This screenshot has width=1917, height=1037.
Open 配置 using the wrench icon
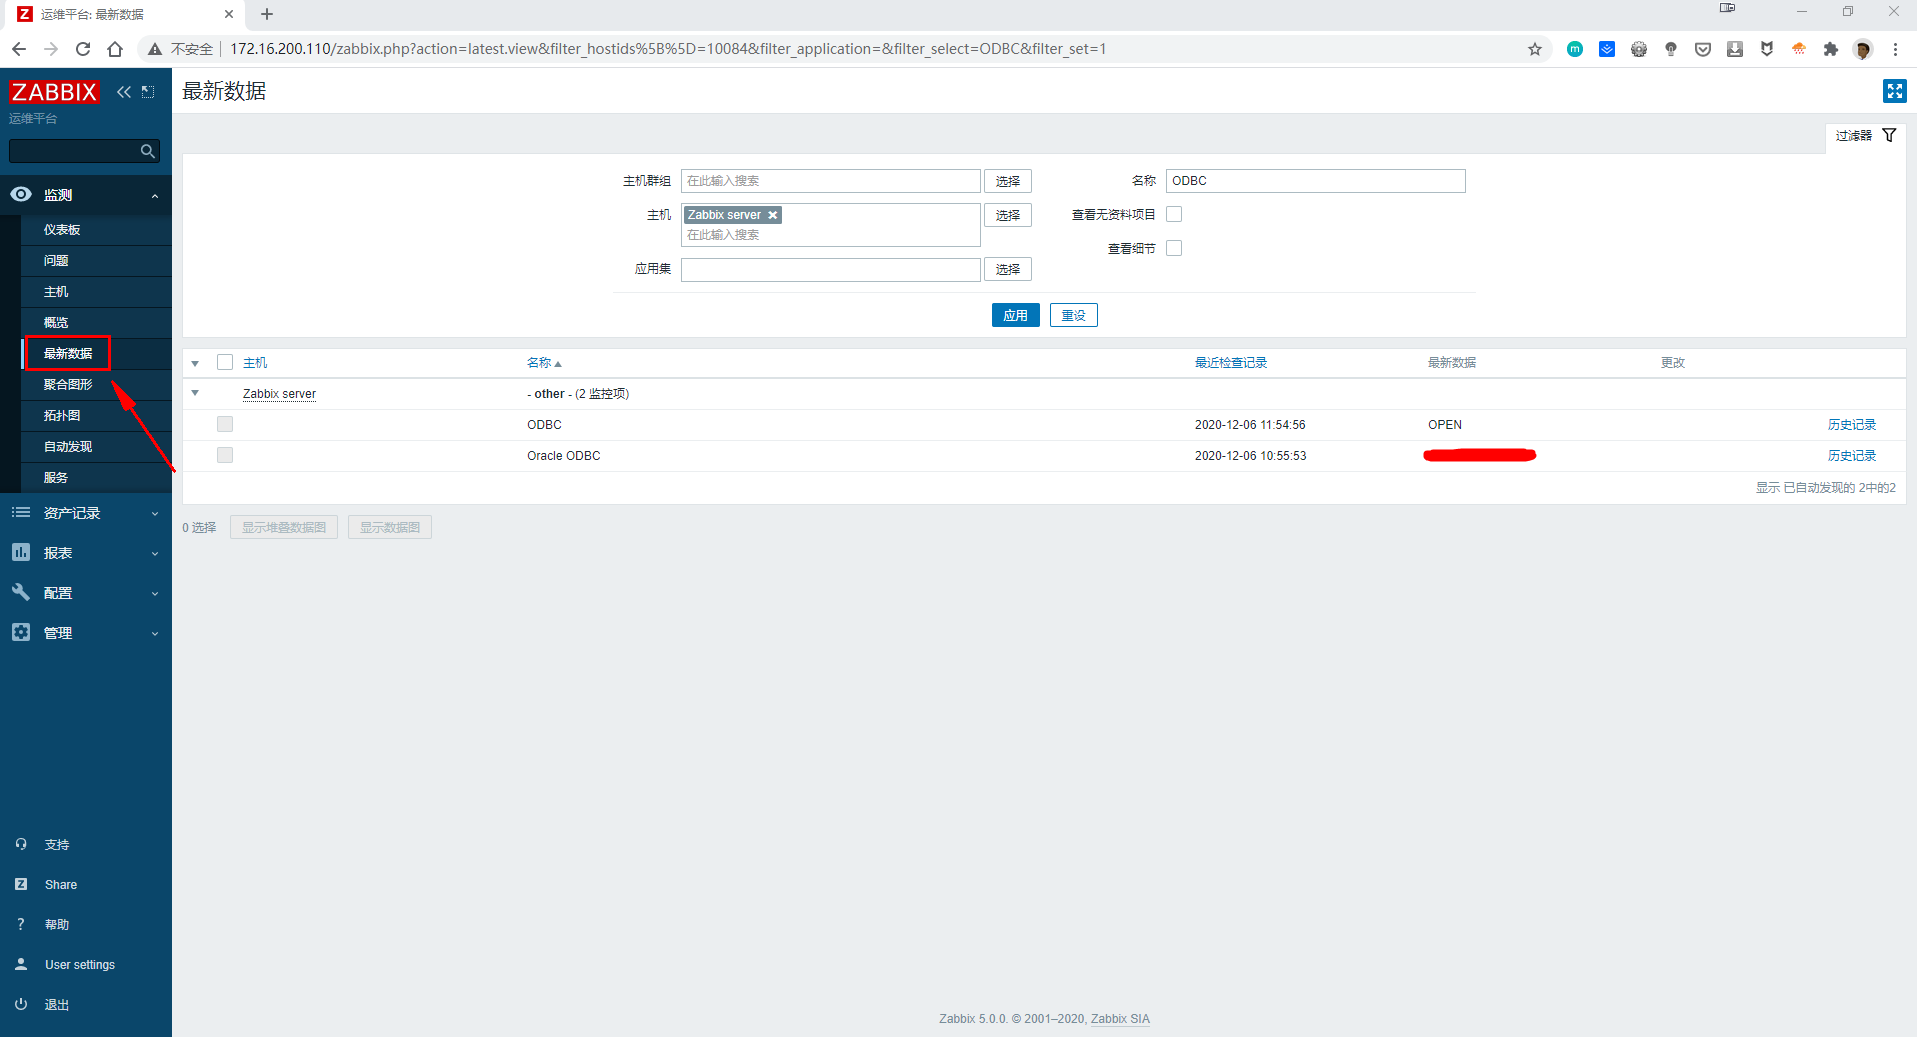(x=21, y=592)
